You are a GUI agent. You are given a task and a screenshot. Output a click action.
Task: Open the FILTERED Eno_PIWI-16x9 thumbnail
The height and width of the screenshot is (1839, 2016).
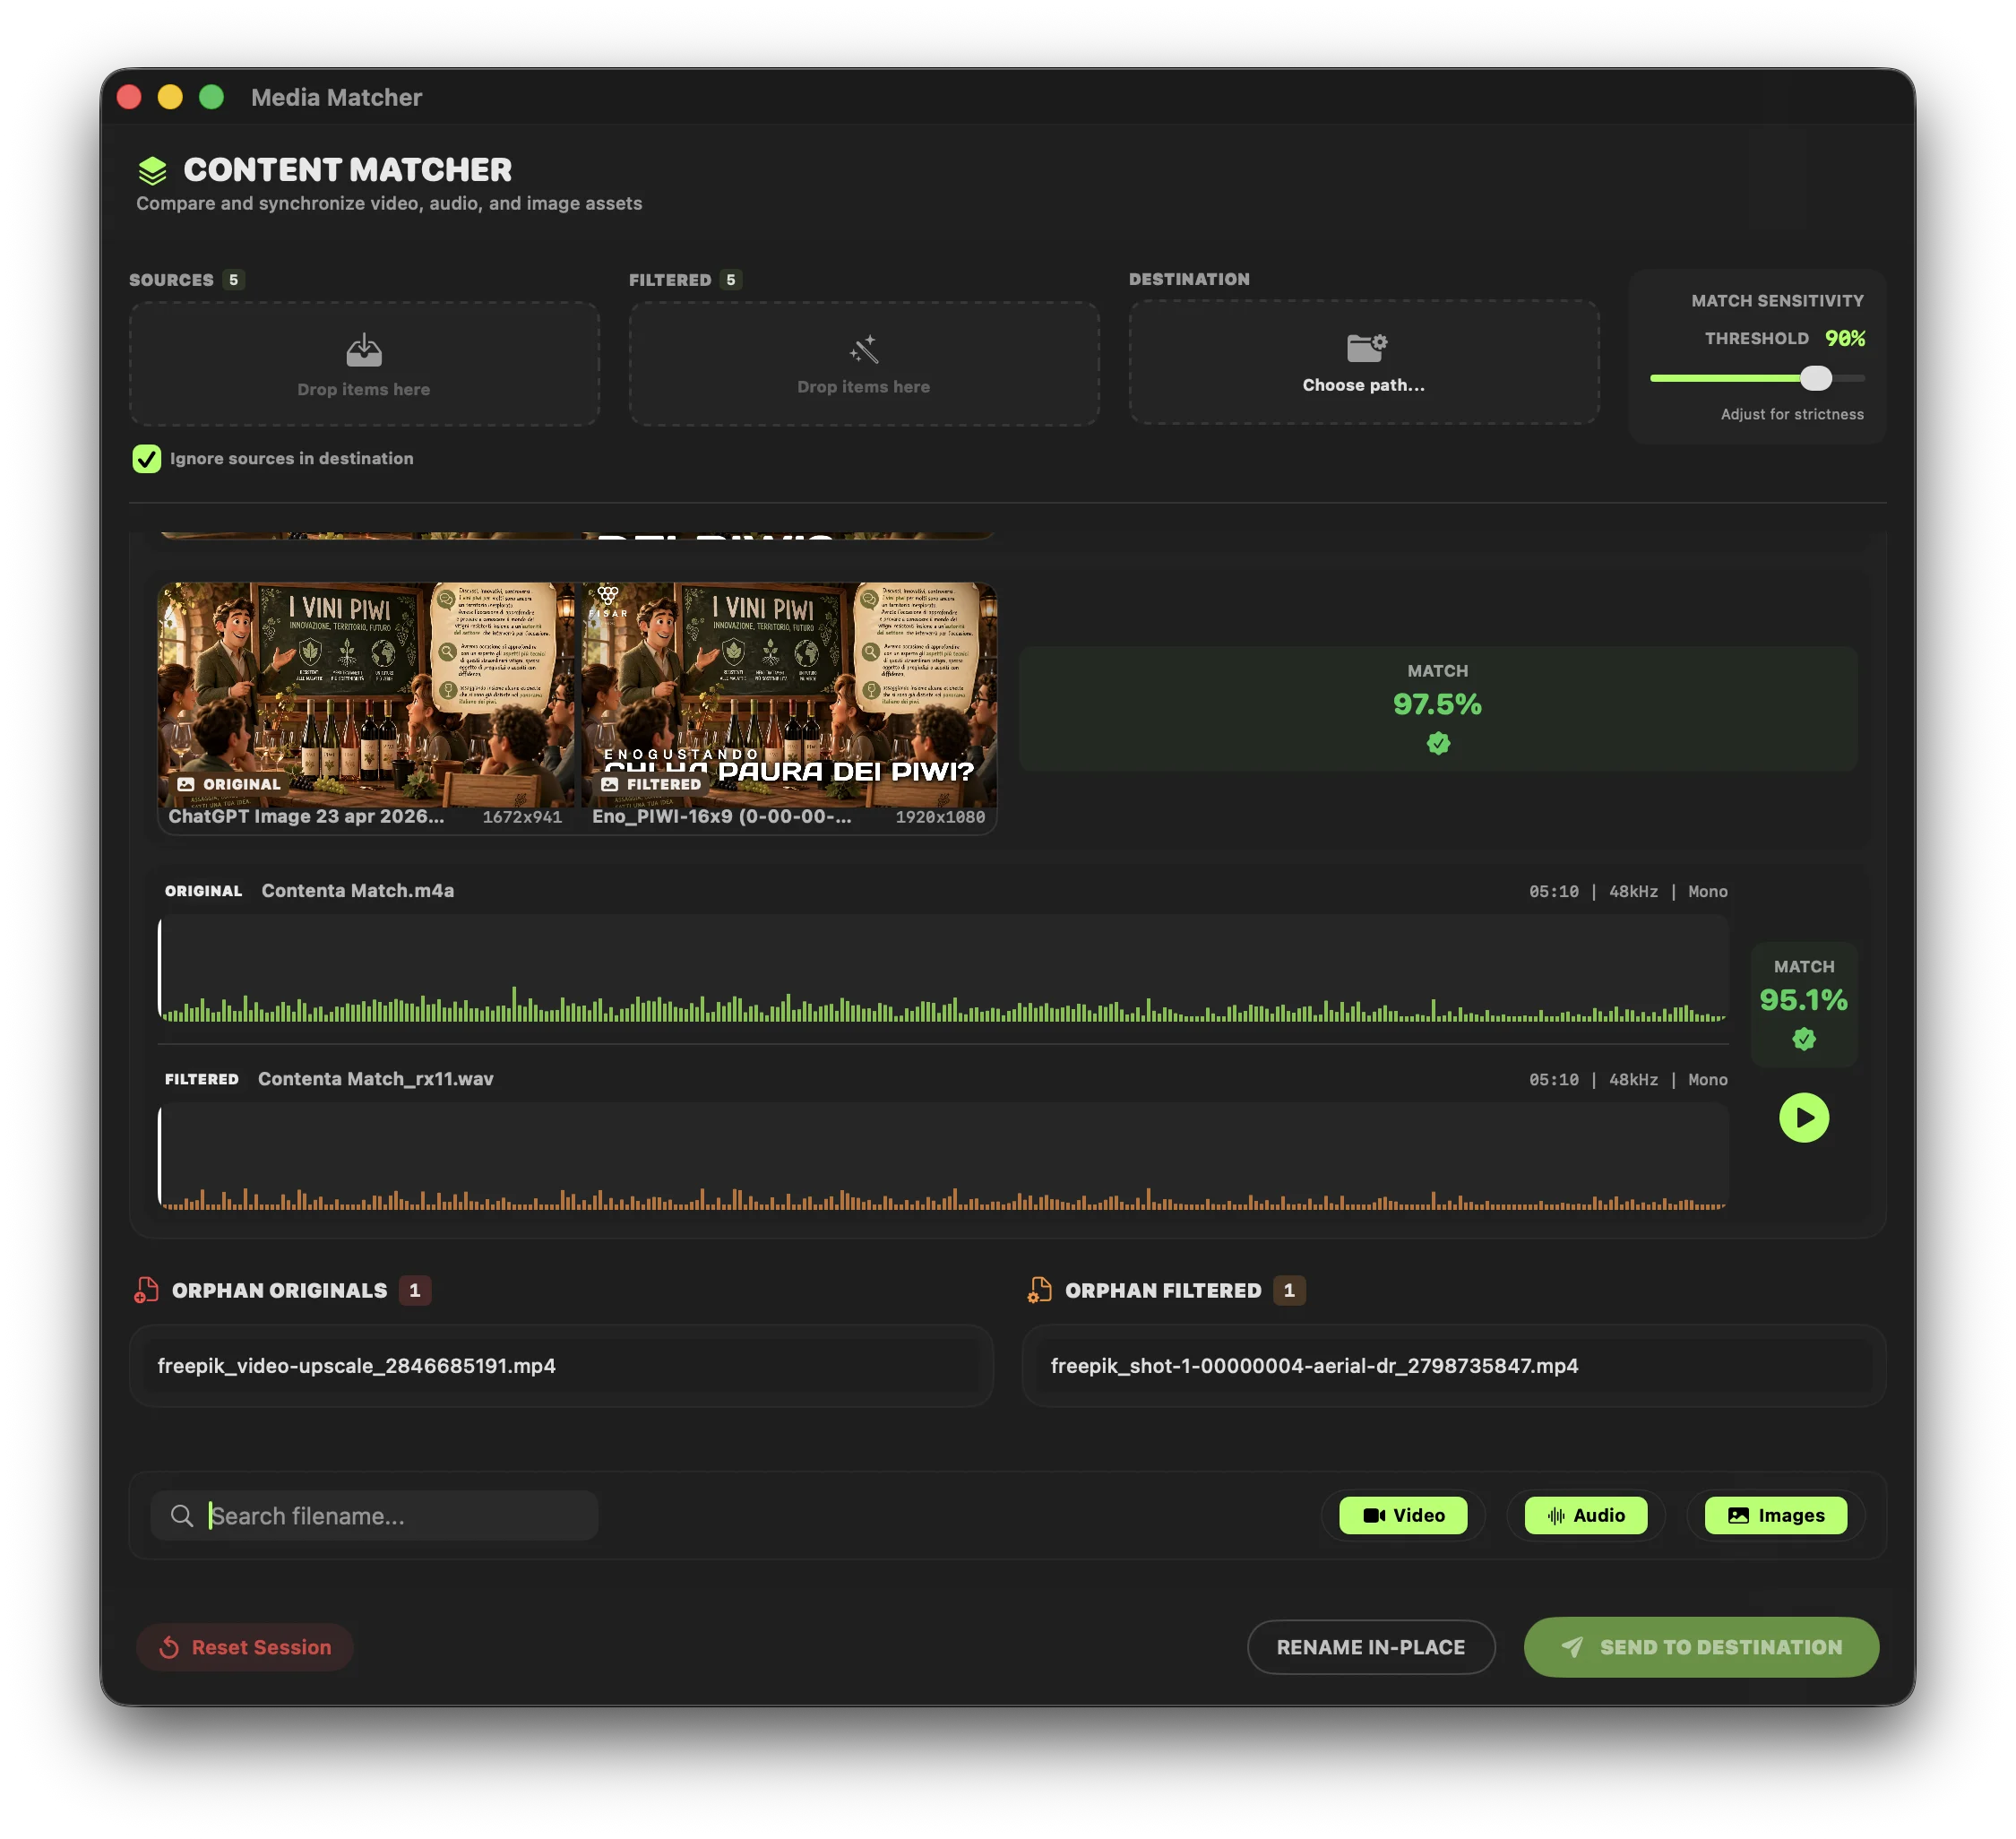pos(790,695)
